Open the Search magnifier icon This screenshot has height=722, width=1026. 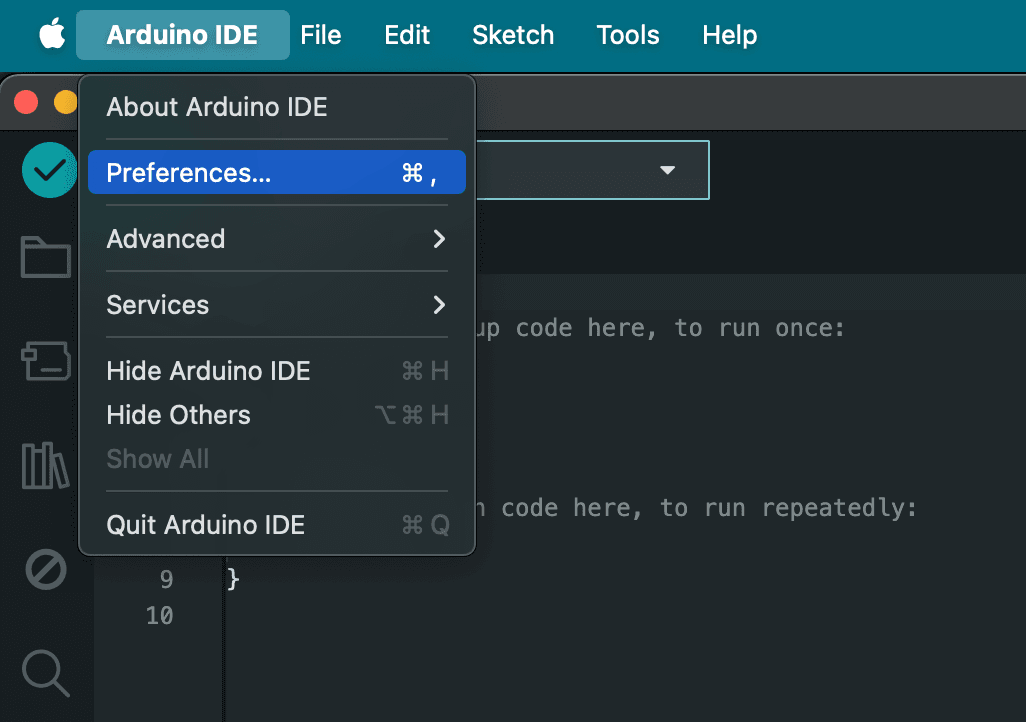pos(46,673)
